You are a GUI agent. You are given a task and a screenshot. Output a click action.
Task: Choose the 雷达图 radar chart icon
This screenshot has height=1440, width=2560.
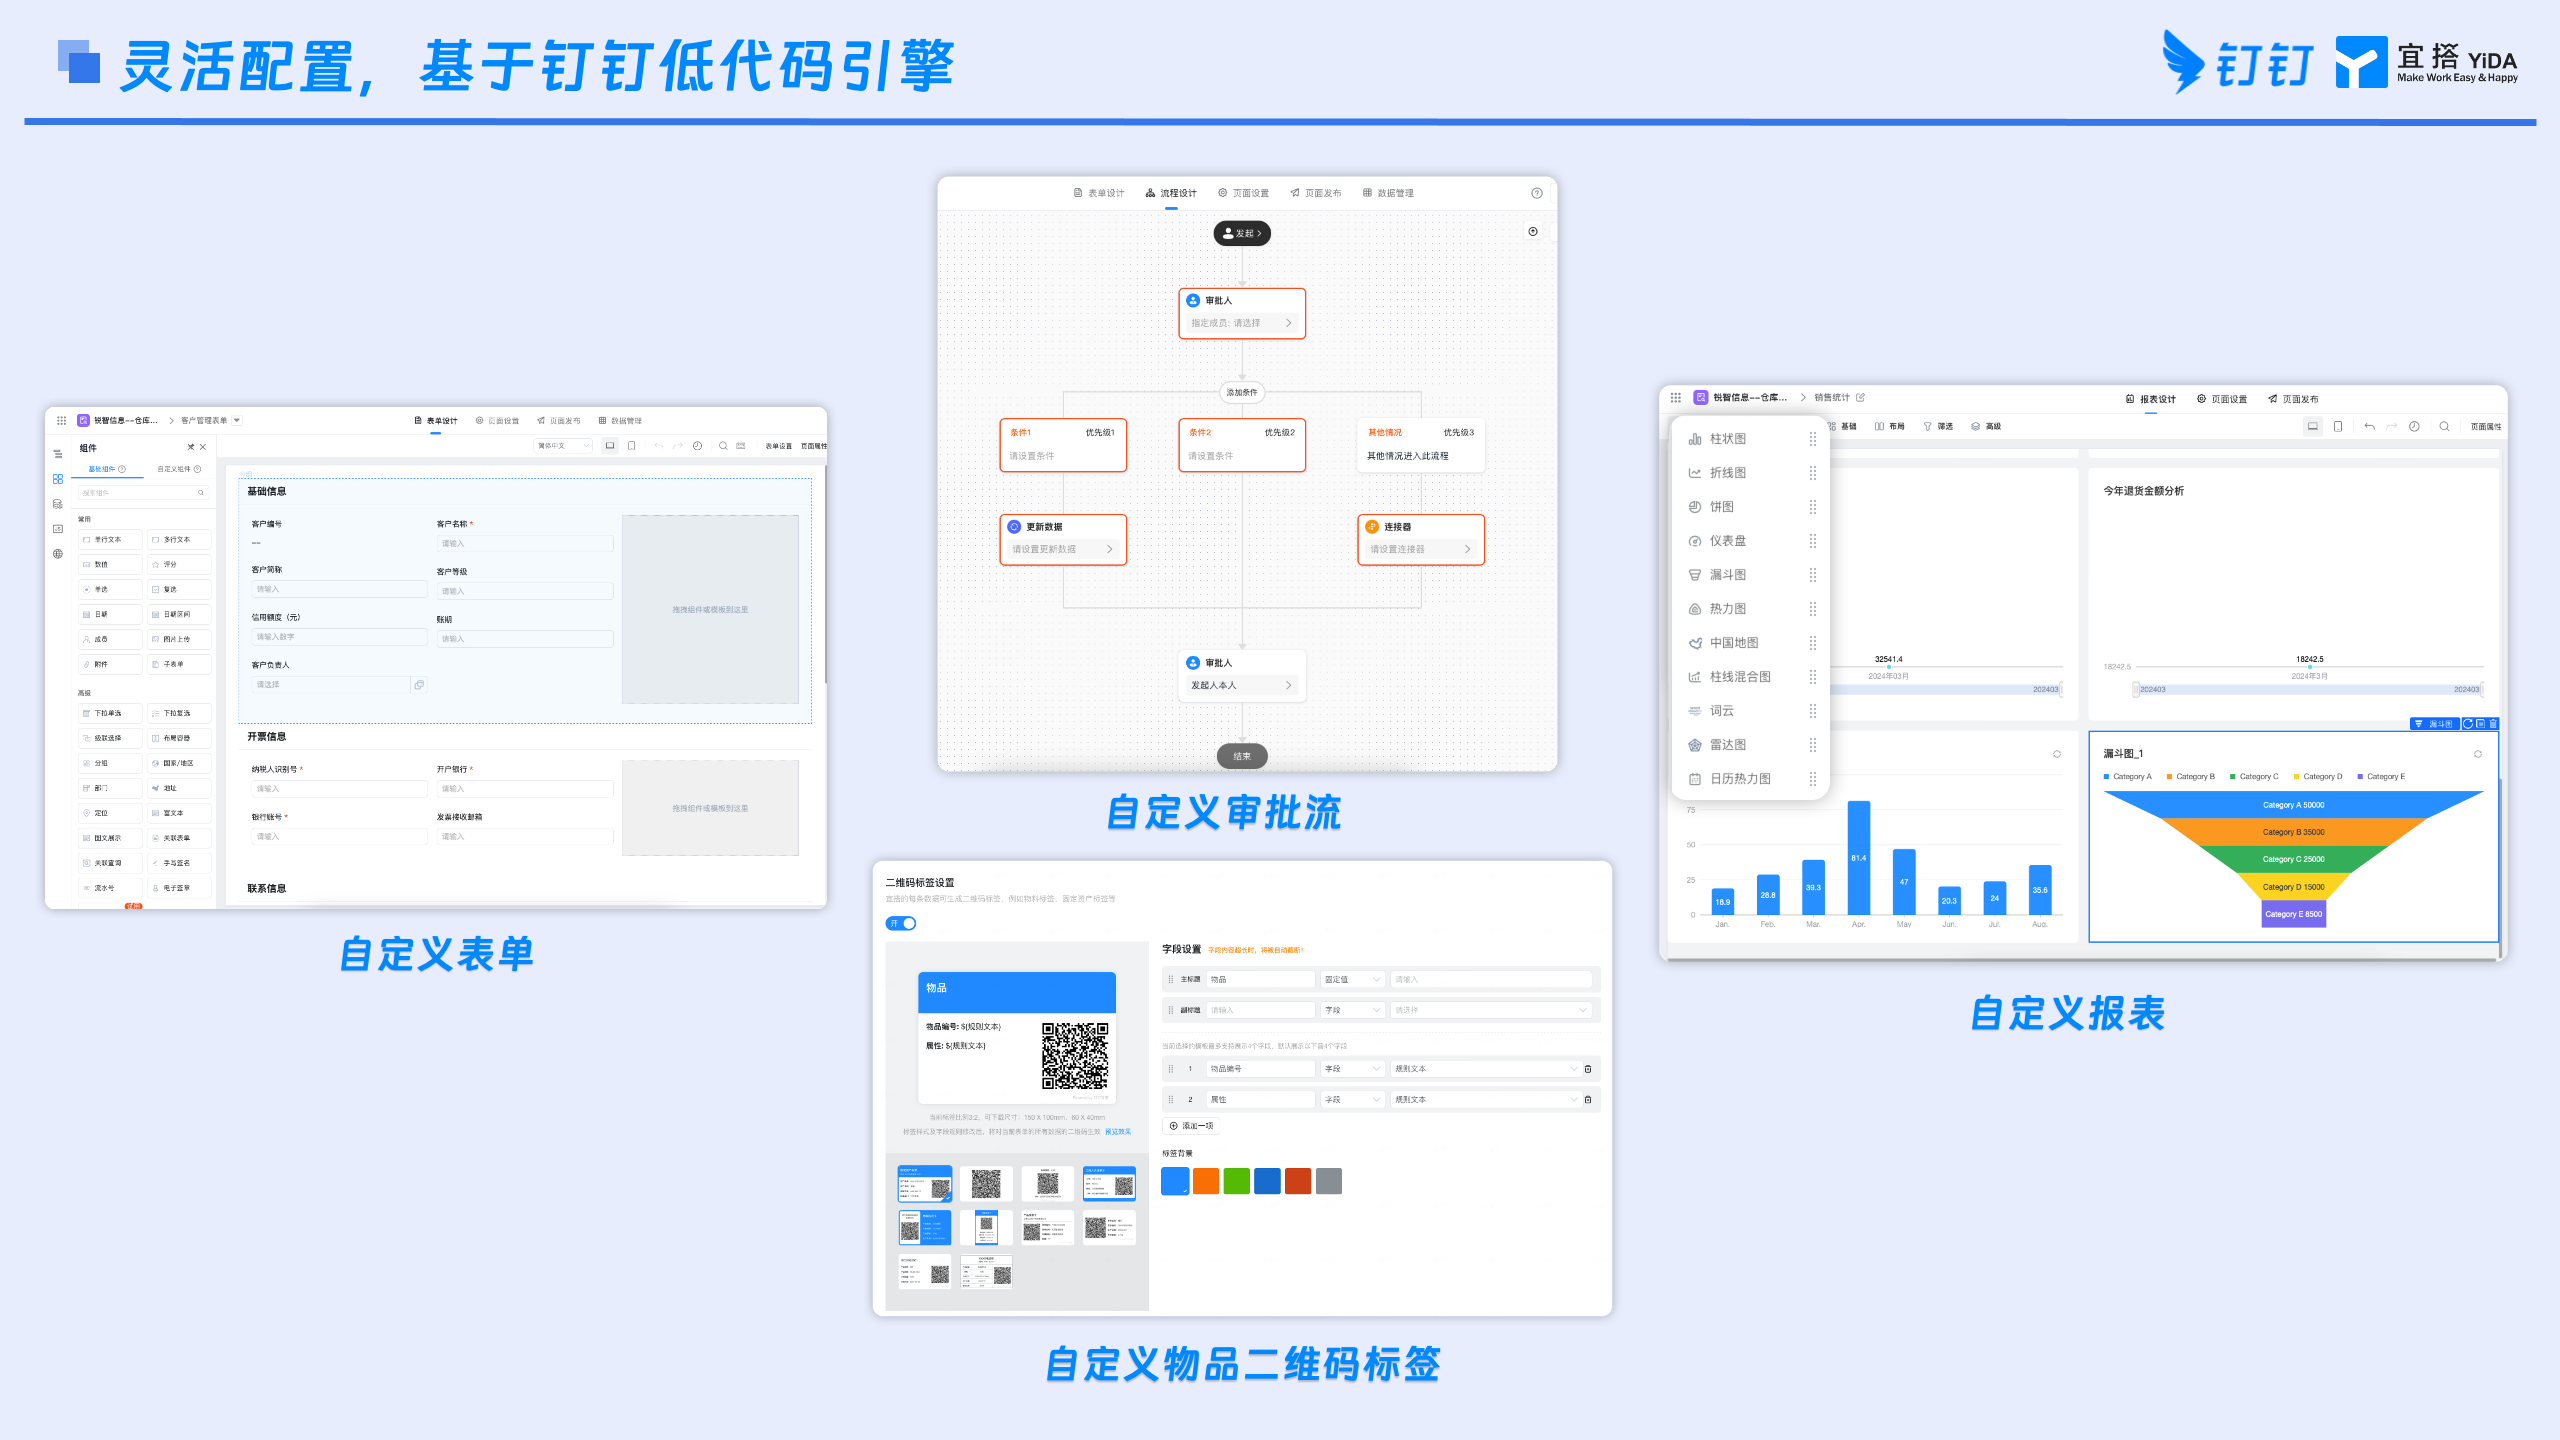point(1694,745)
